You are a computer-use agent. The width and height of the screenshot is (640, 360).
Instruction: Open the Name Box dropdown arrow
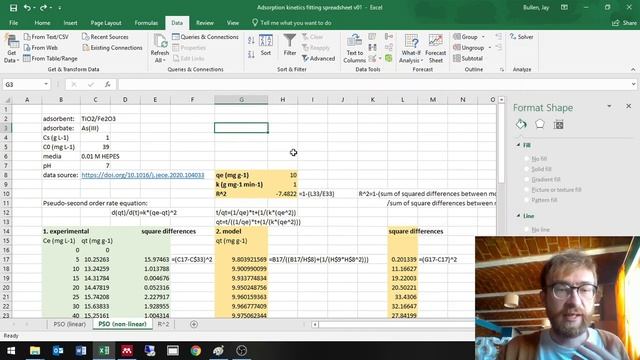[x=46, y=84]
